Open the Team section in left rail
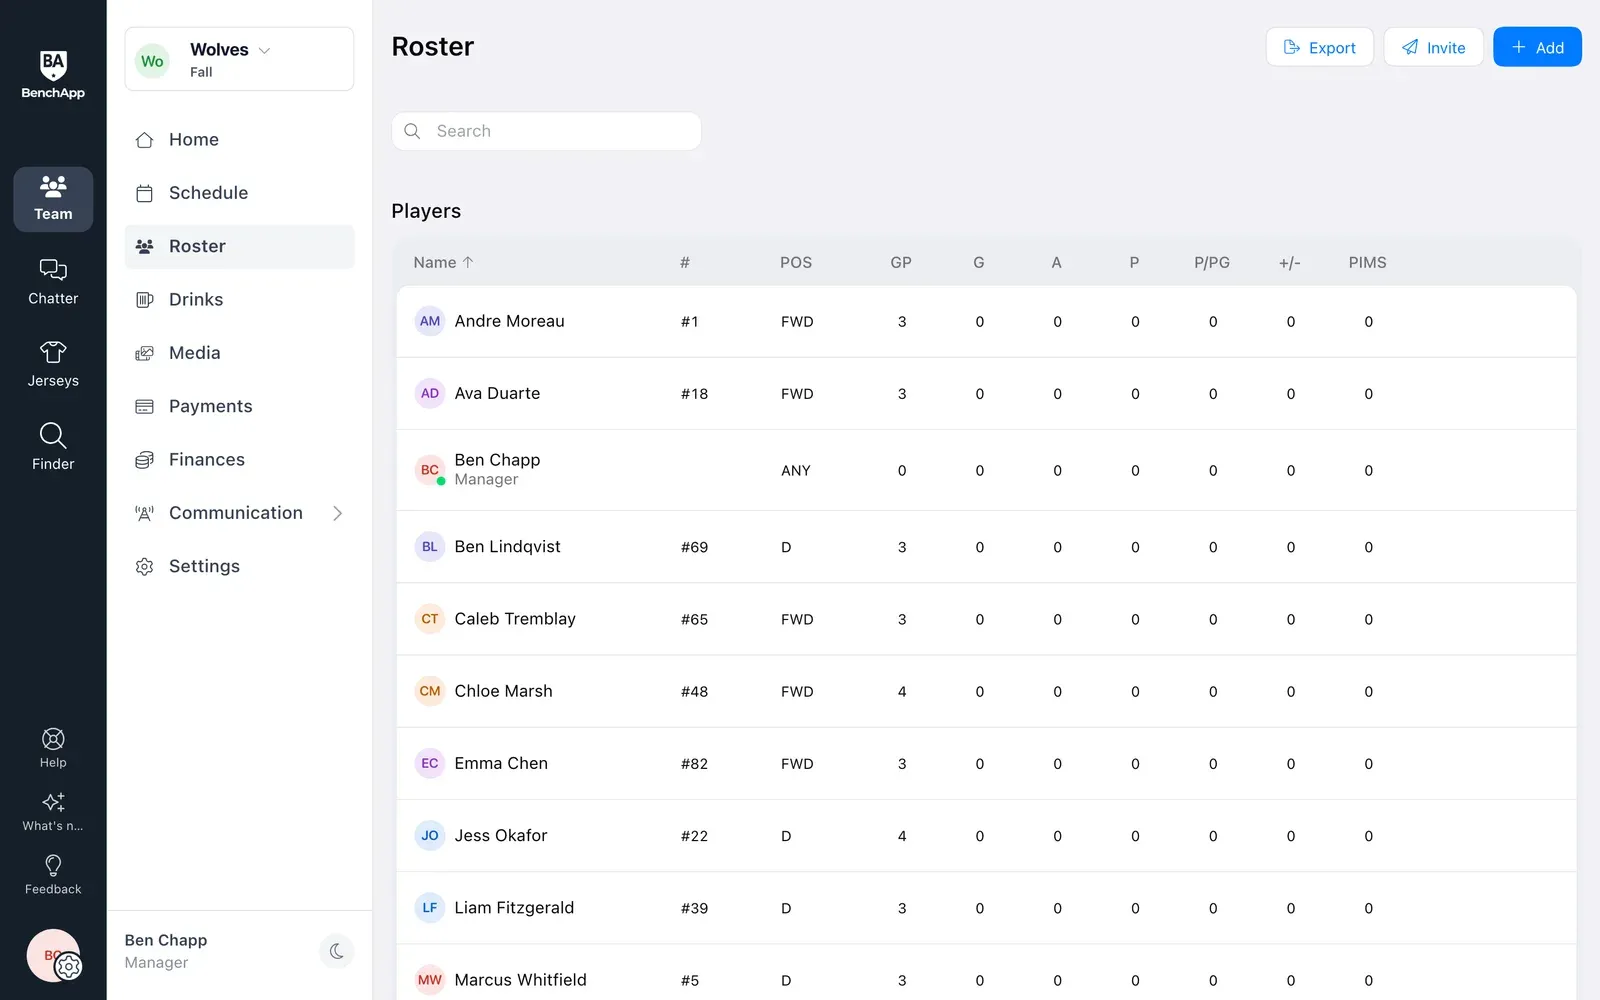Image resolution: width=1600 pixels, height=1000 pixels. coord(53,199)
